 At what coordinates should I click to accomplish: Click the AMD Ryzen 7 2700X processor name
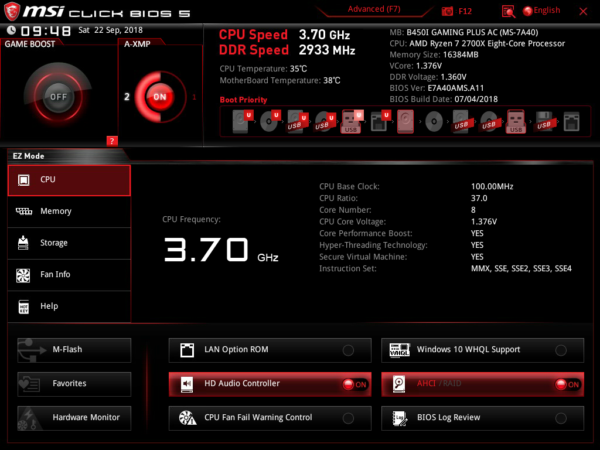coord(487,43)
